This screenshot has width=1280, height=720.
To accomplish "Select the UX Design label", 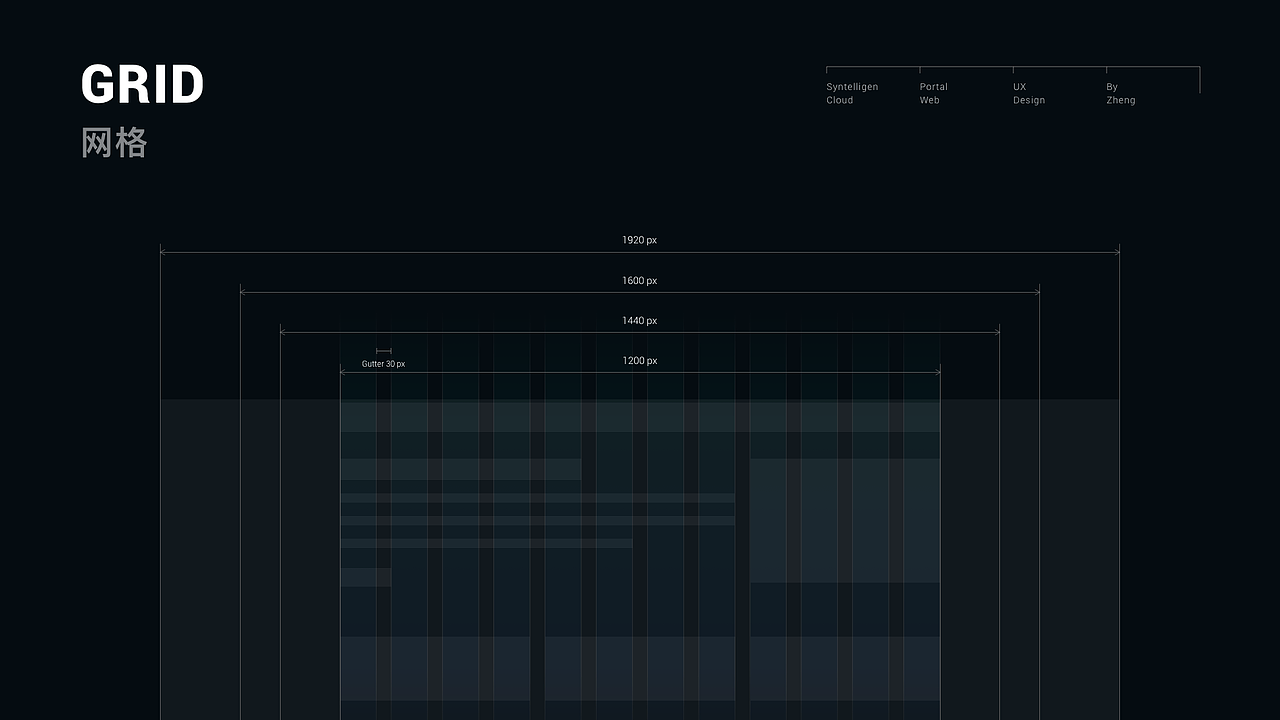I will point(1028,93).
